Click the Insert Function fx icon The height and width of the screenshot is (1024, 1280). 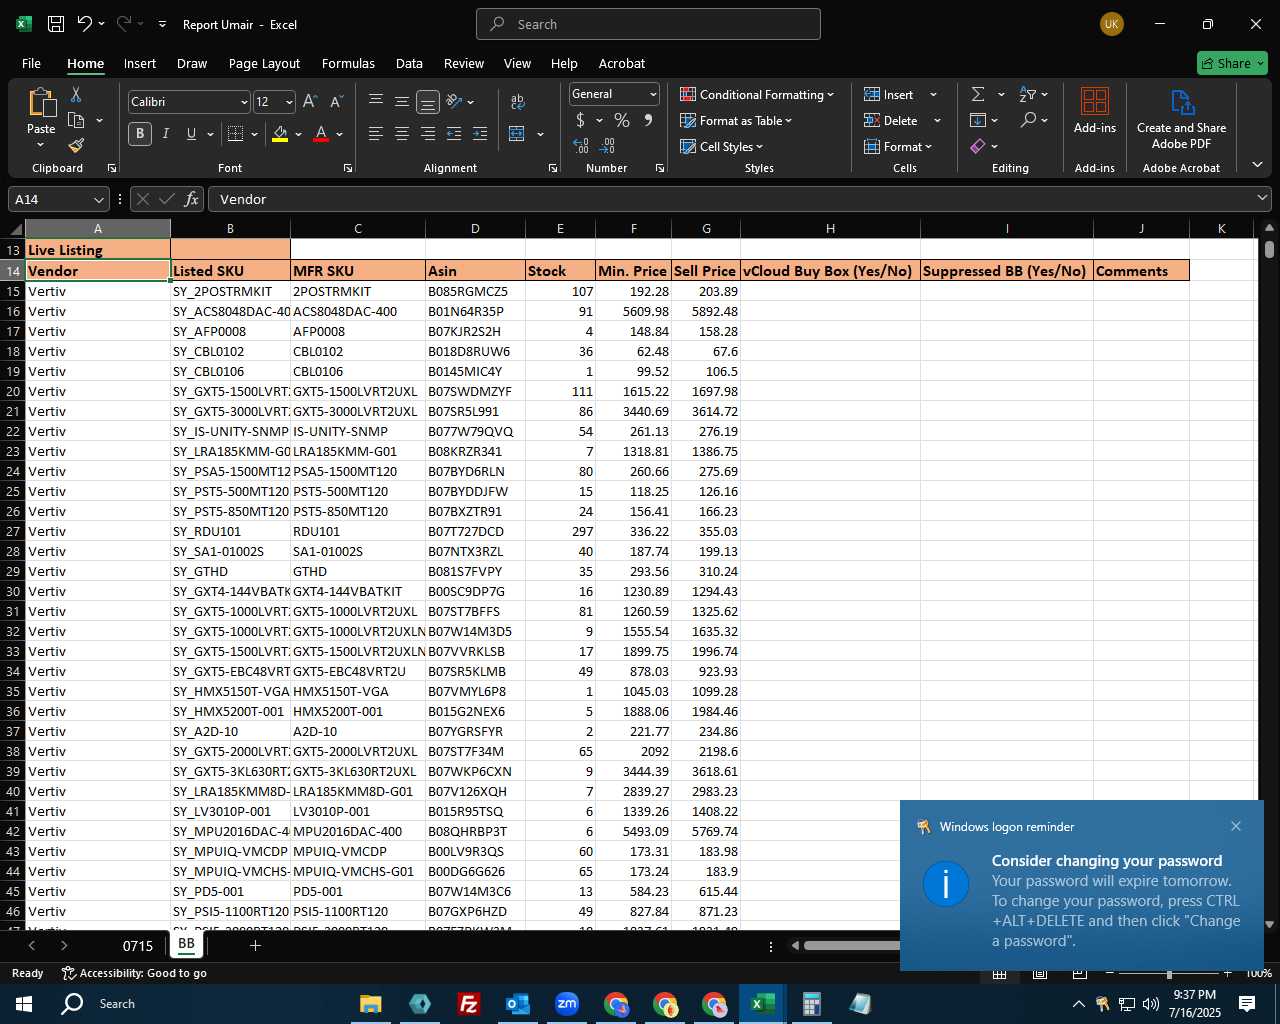tap(191, 199)
